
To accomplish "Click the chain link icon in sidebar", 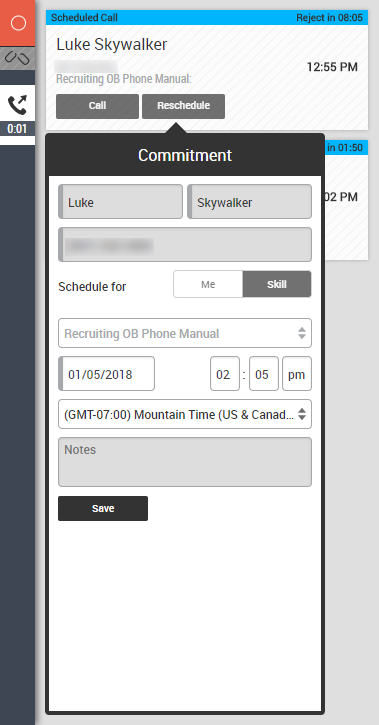I will 17,58.
